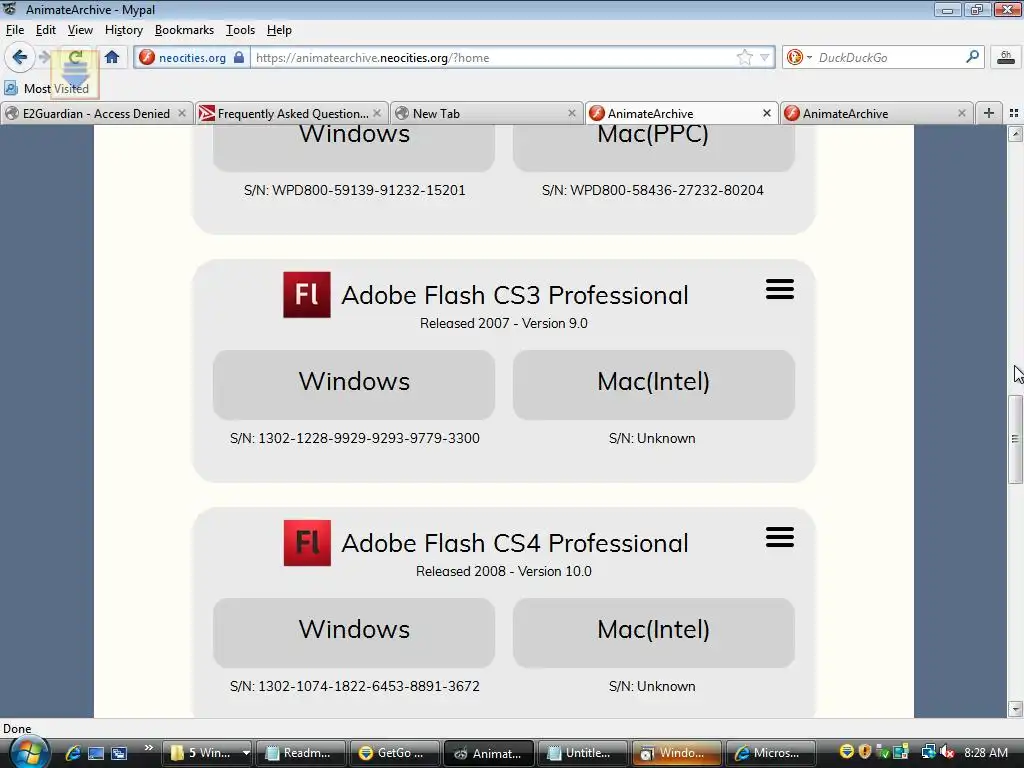Close the Frequently Asked Questions tab
Image resolution: width=1024 pixels, height=768 pixels.
(x=377, y=114)
